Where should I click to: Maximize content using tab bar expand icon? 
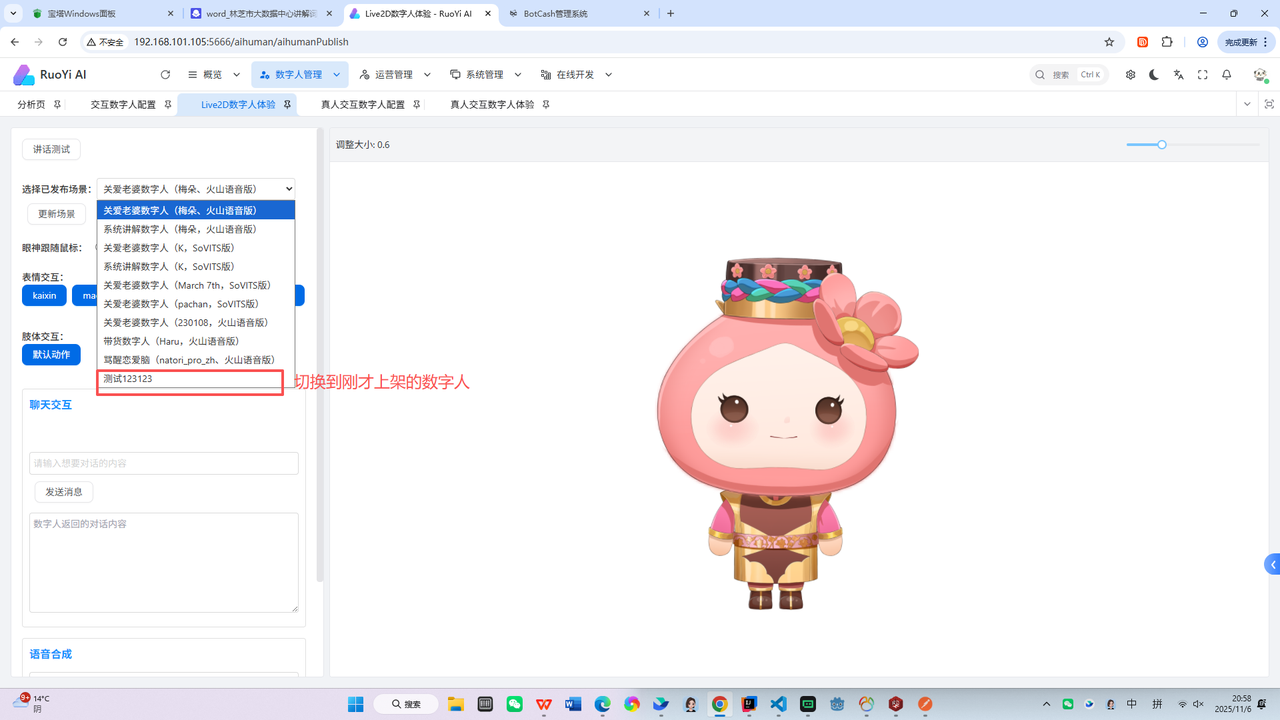click(x=1270, y=104)
